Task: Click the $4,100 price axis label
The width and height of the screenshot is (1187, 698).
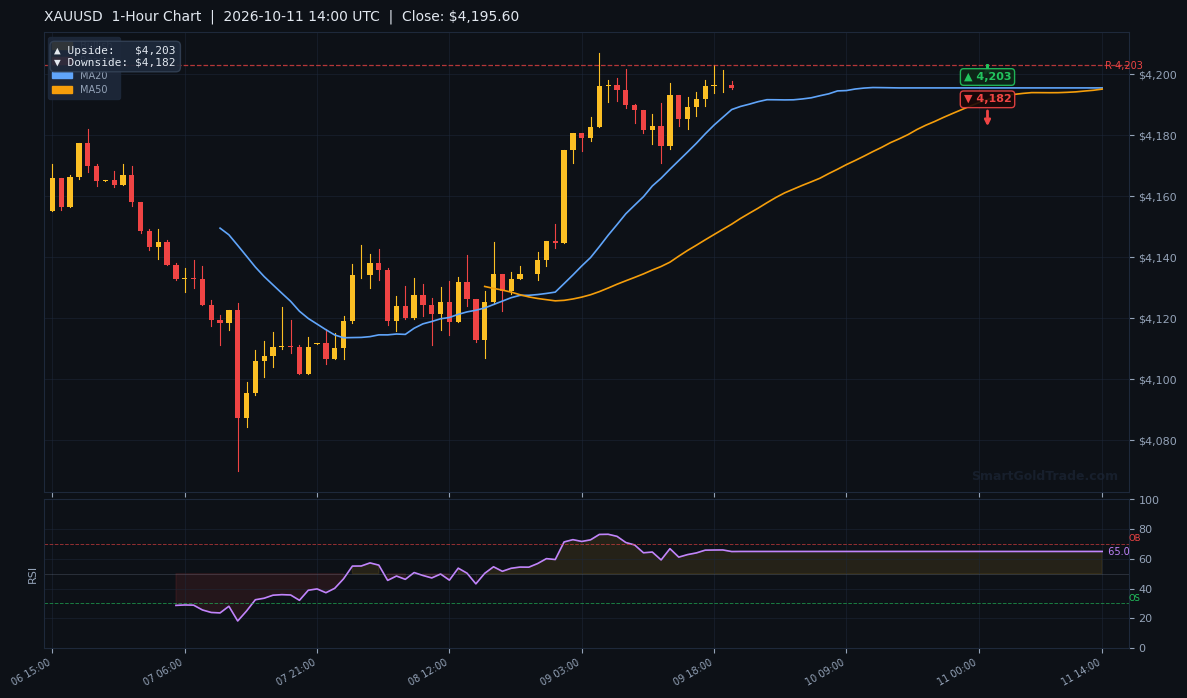Action: click(x=1157, y=380)
